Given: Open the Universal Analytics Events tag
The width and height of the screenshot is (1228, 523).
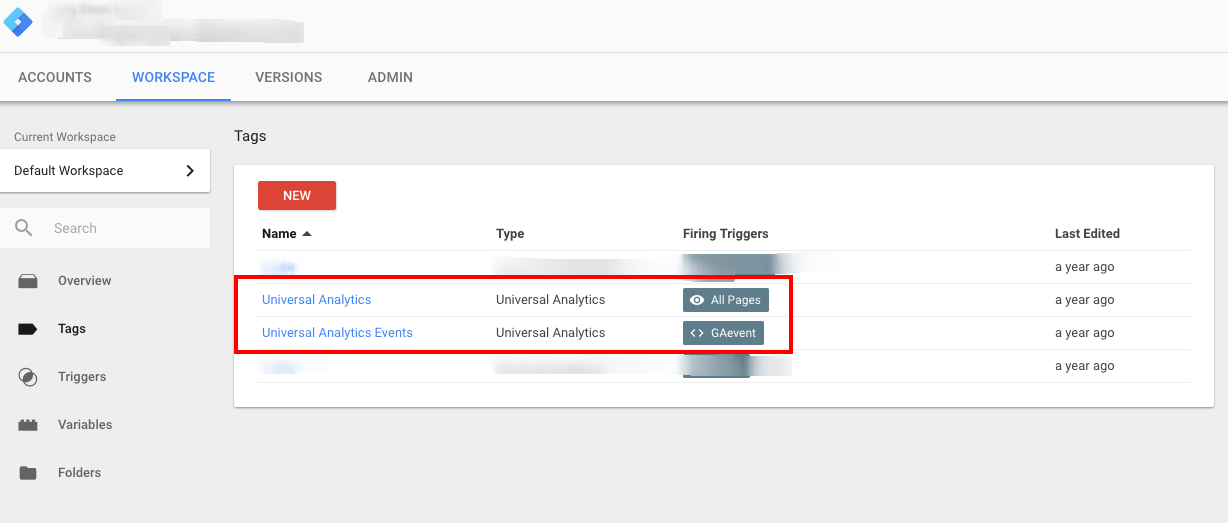Looking at the screenshot, I should 337,333.
